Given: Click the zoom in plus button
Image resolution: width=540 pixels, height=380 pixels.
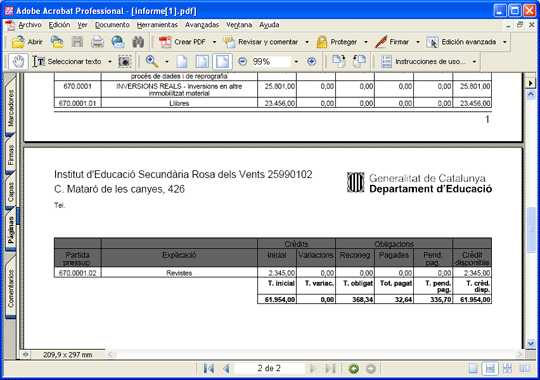Looking at the screenshot, I should click(x=312, y=62).
